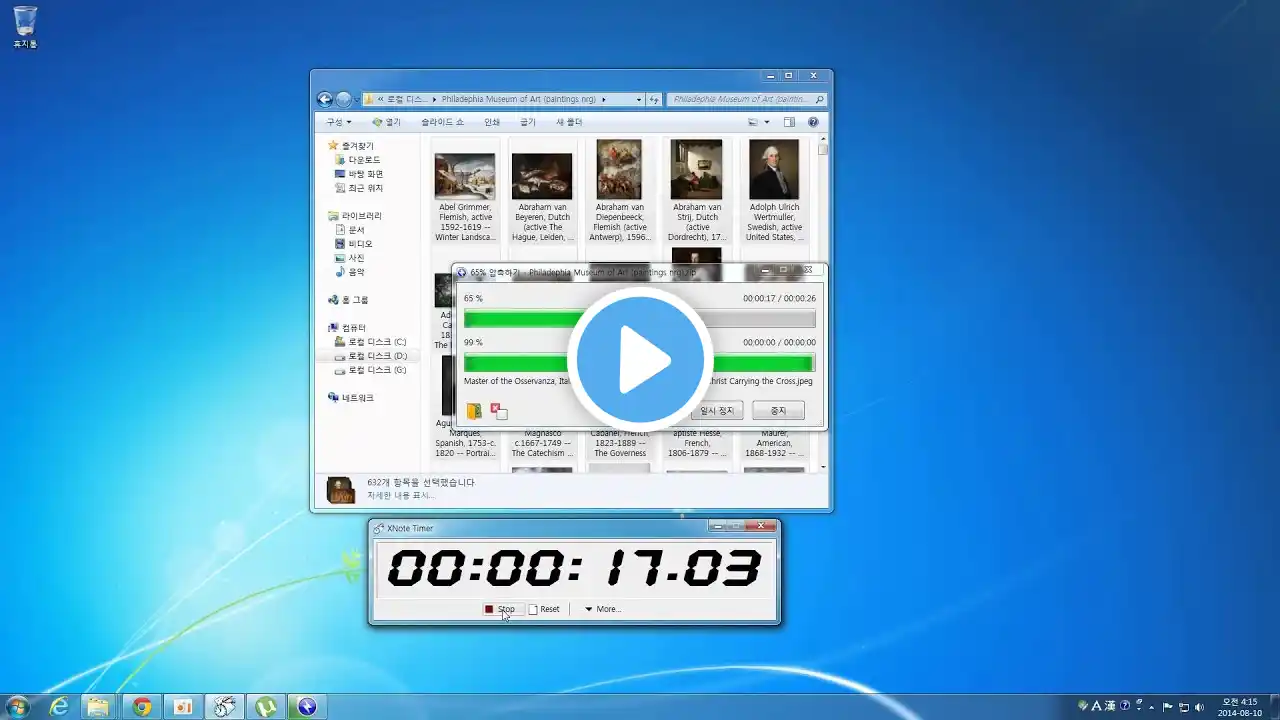This screenshot has width=1280, height=720.
Task: Open address bar history dropdown arrow
Action: click(x=639, y=100)
